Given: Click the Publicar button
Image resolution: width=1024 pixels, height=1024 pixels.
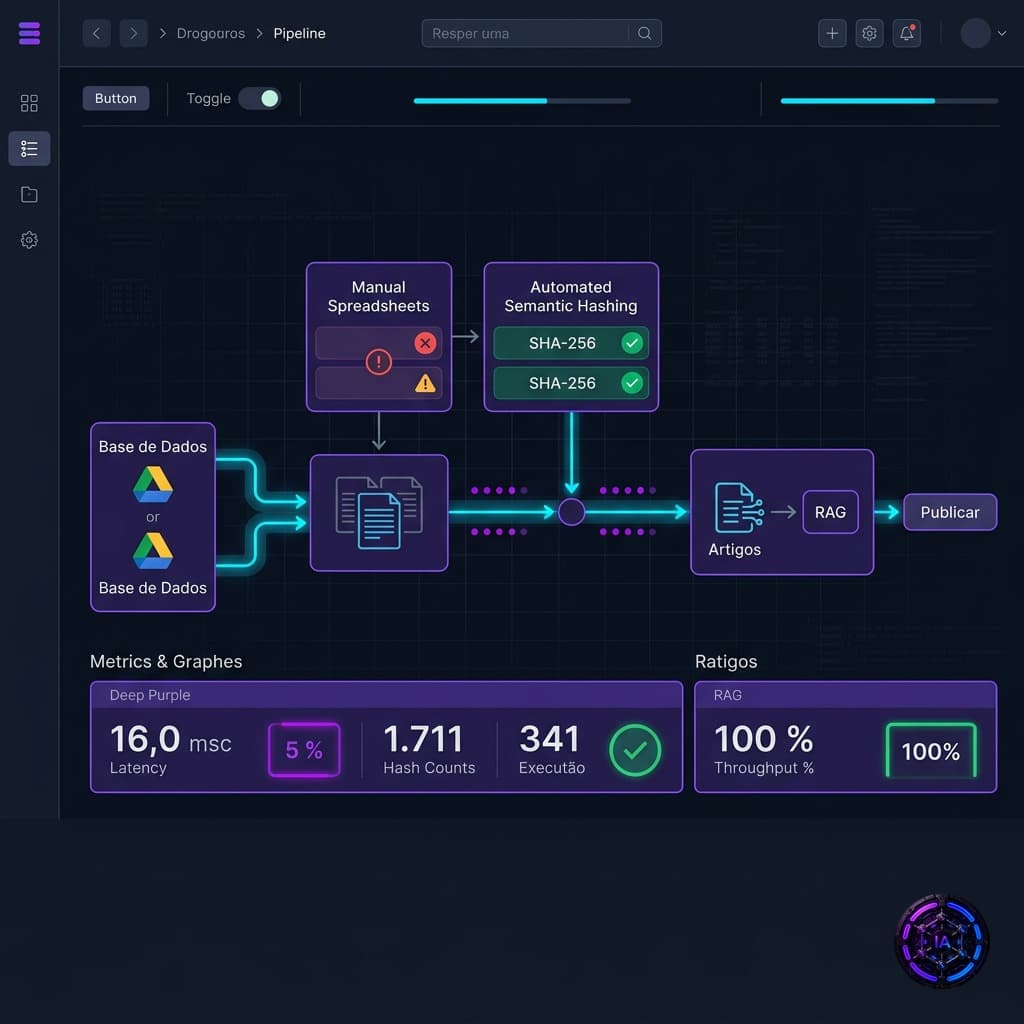Looking at the screenshot, I should [950, 512].
